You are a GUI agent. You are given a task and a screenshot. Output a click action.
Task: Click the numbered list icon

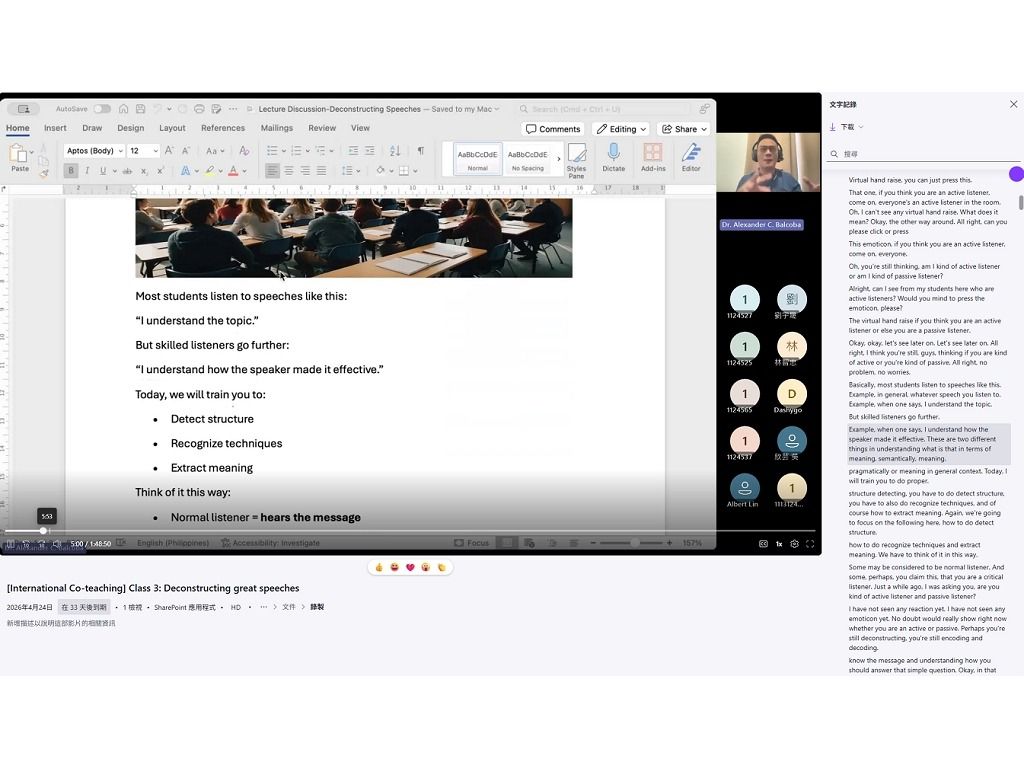(296, 151)
